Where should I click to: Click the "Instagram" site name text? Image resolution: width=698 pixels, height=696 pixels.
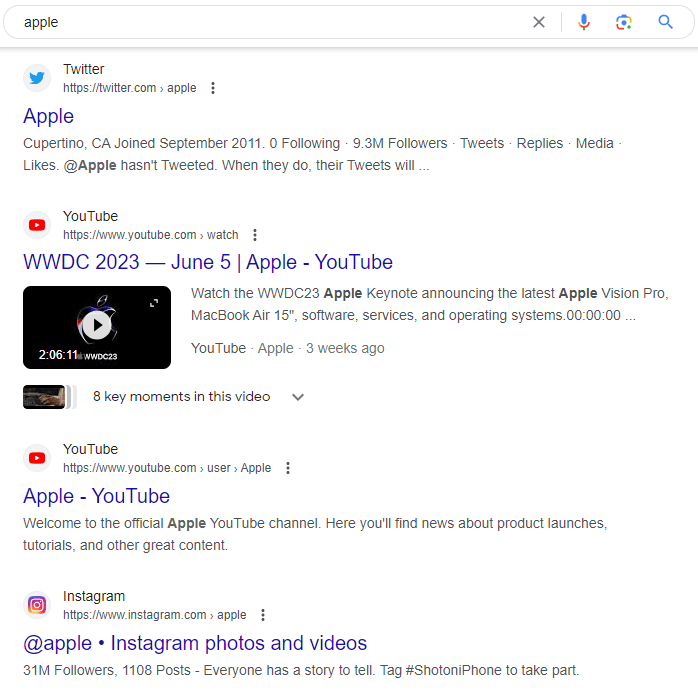[x=94, y=596]
